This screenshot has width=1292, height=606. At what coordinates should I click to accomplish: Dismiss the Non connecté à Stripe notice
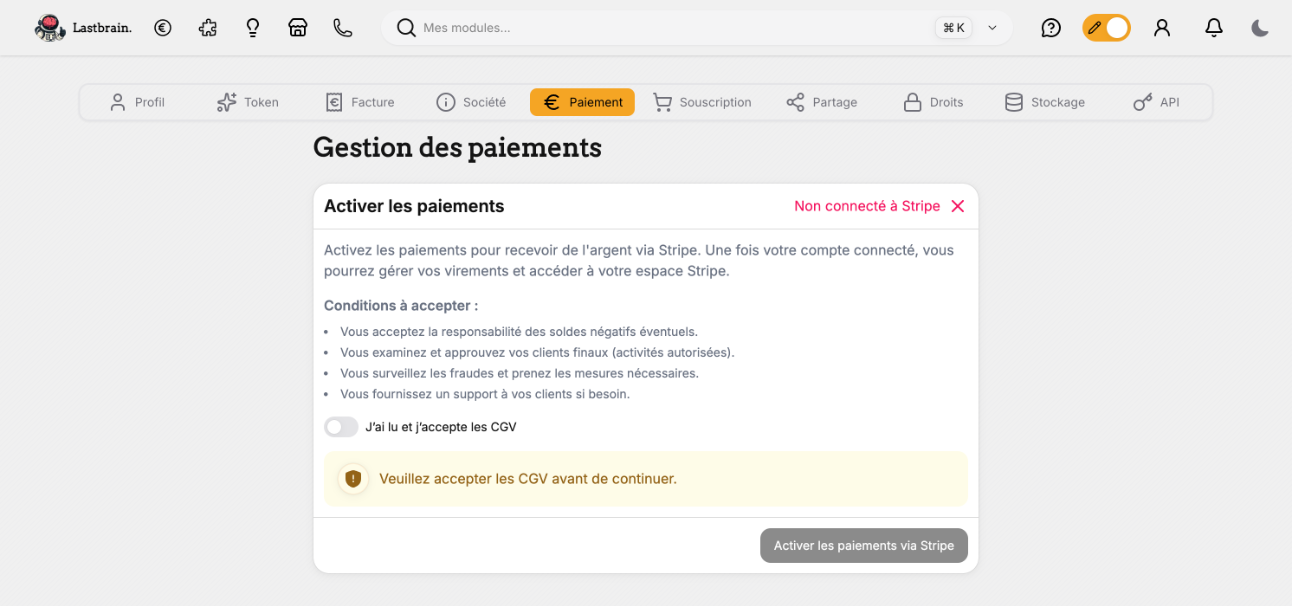(957, 206)
